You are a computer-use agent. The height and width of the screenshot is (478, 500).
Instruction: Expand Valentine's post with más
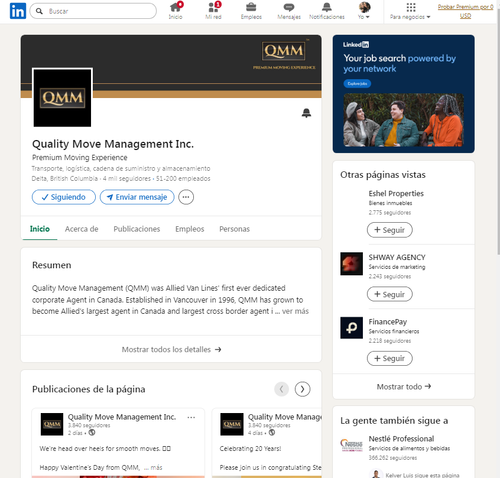tap(156, 467)
